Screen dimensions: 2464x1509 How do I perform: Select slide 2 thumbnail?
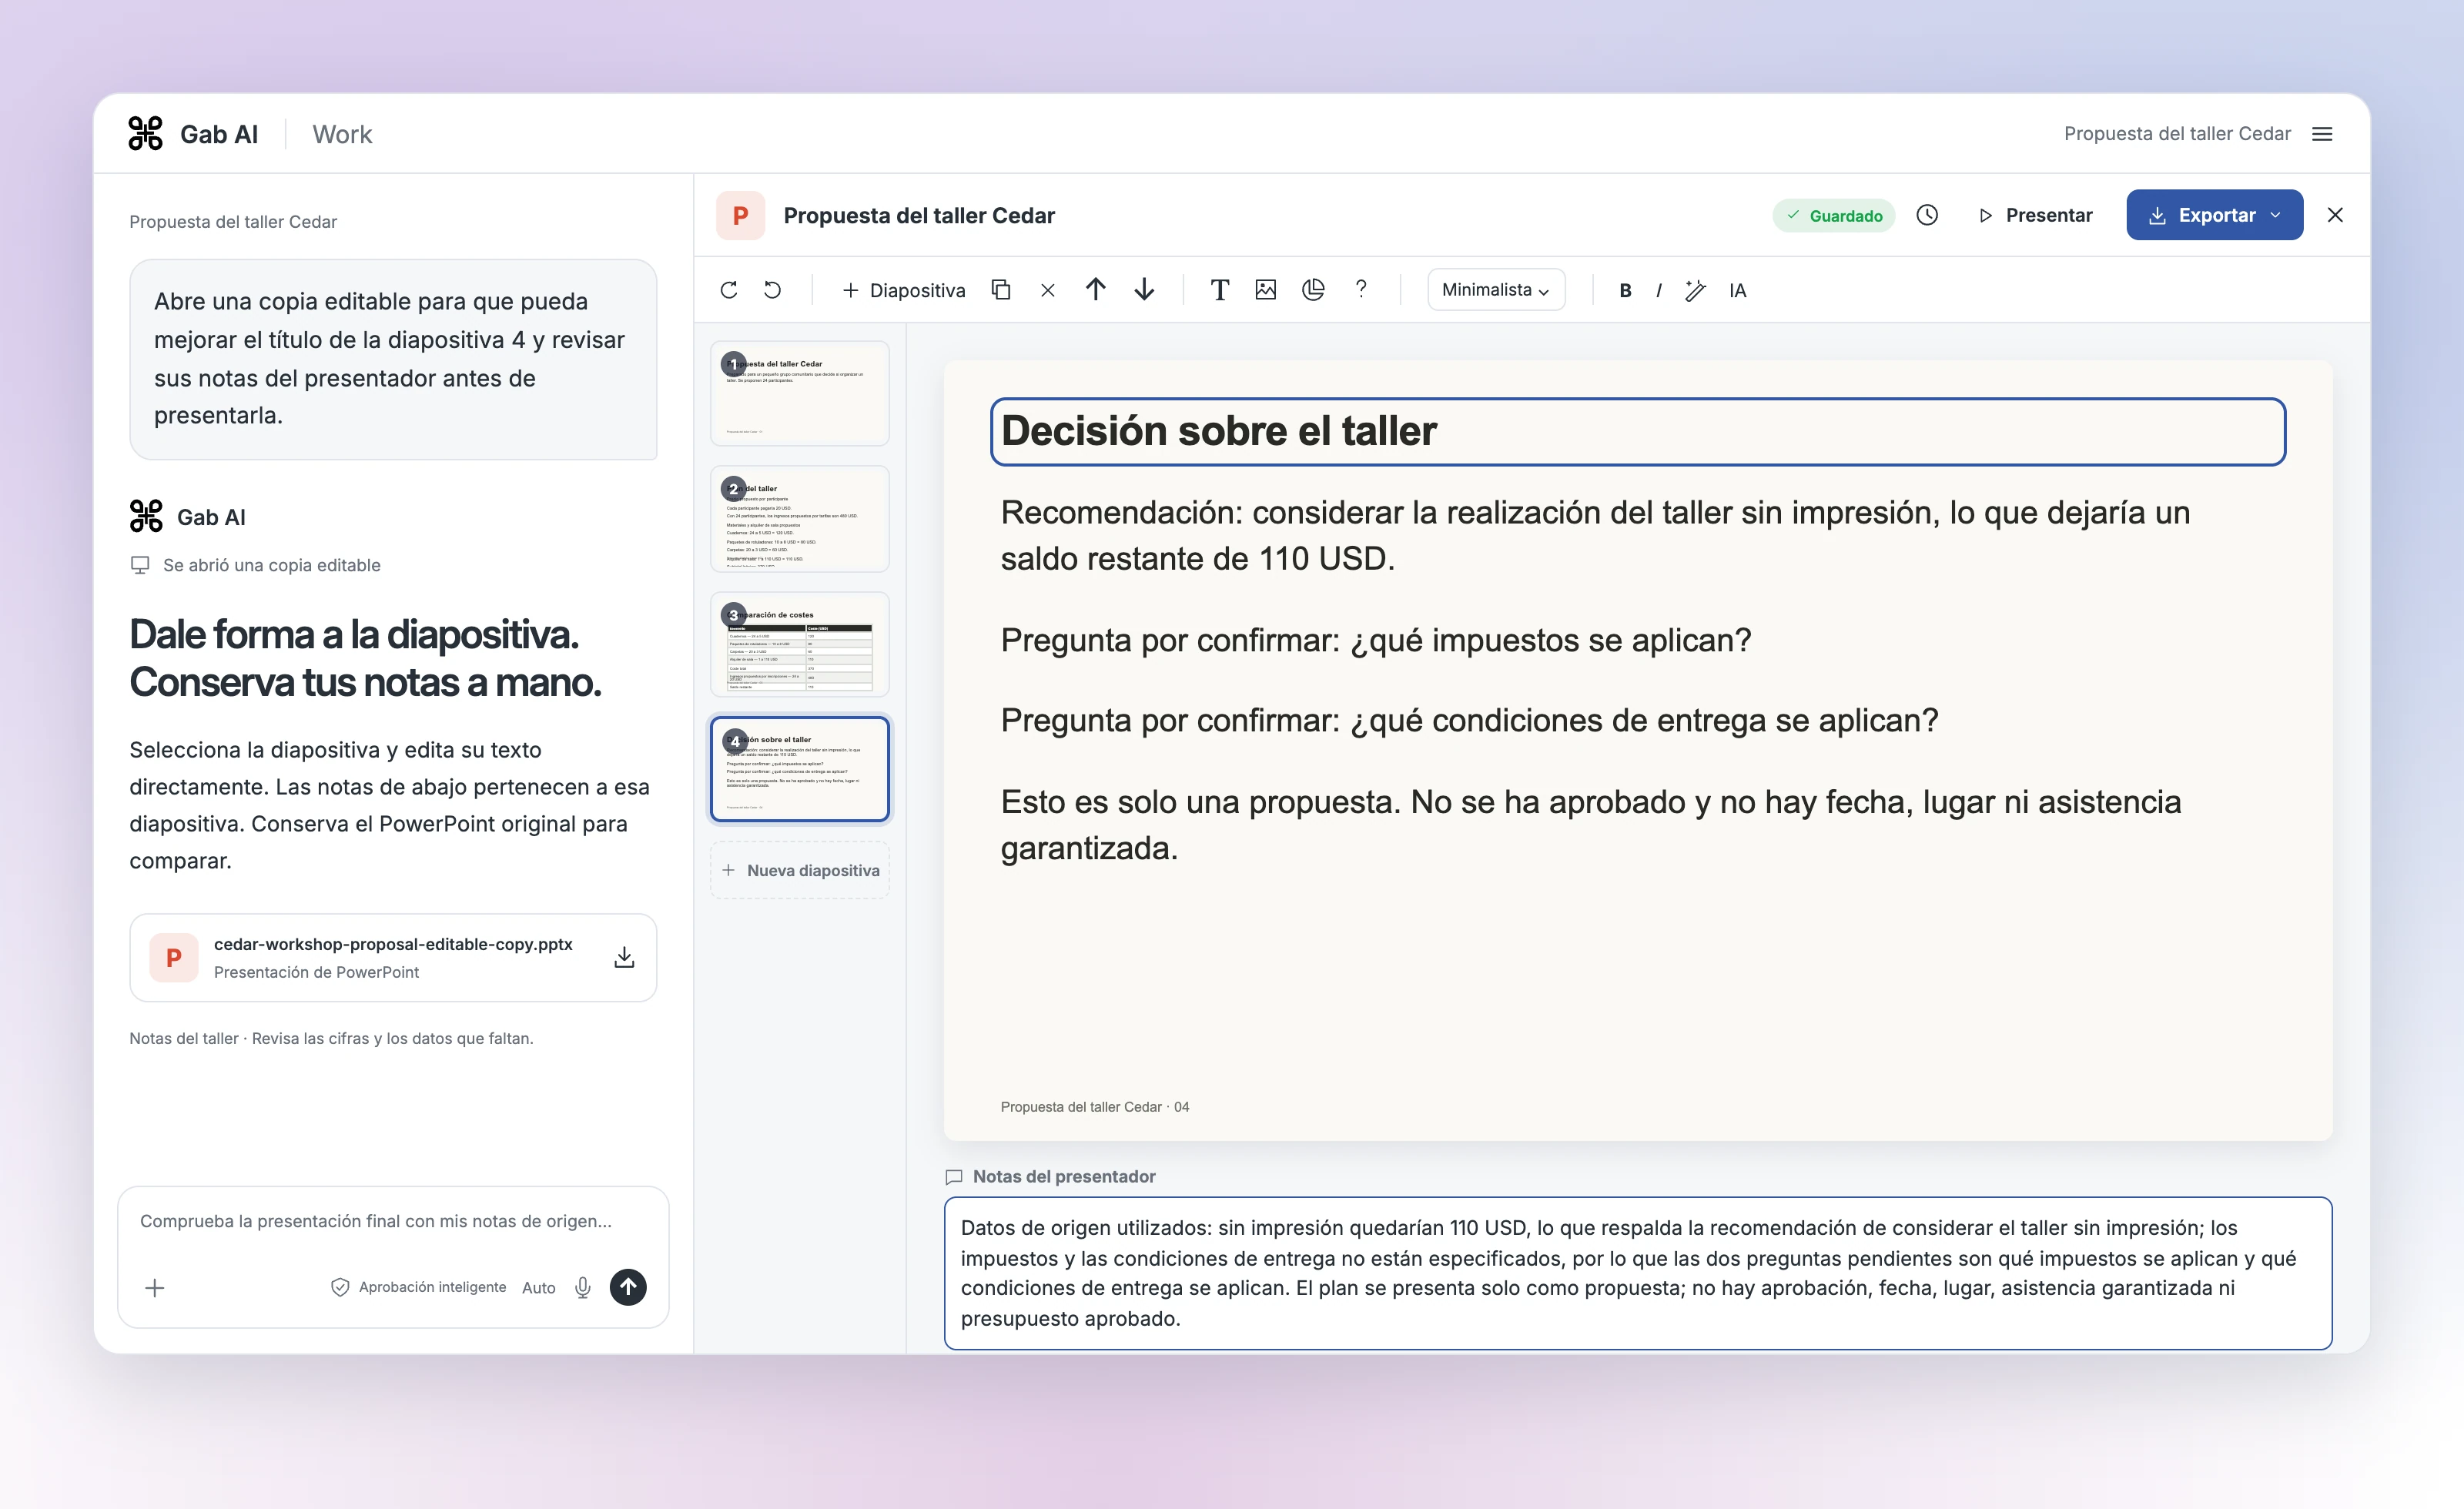[799, 519]
